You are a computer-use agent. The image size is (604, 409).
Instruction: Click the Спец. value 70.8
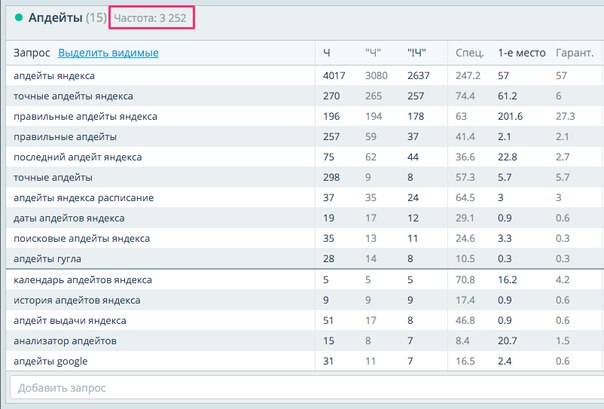point(465,280)
